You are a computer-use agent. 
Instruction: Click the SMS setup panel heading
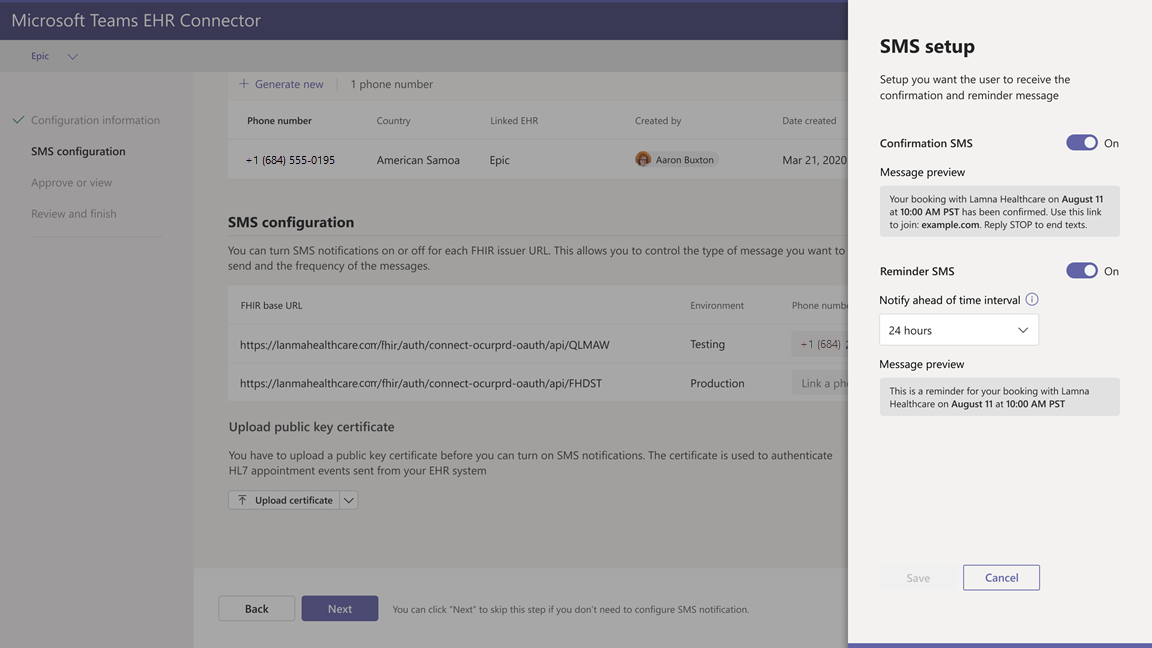coord(927,46)
